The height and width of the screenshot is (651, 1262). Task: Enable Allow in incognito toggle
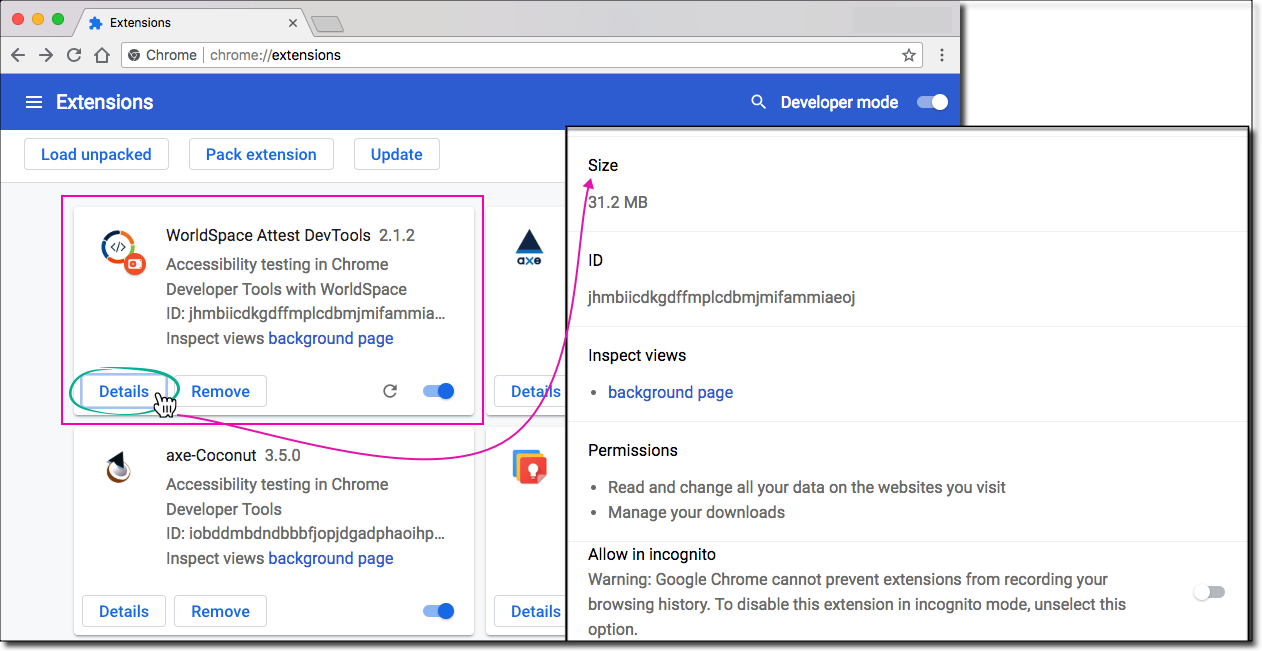pos(1209,592)
